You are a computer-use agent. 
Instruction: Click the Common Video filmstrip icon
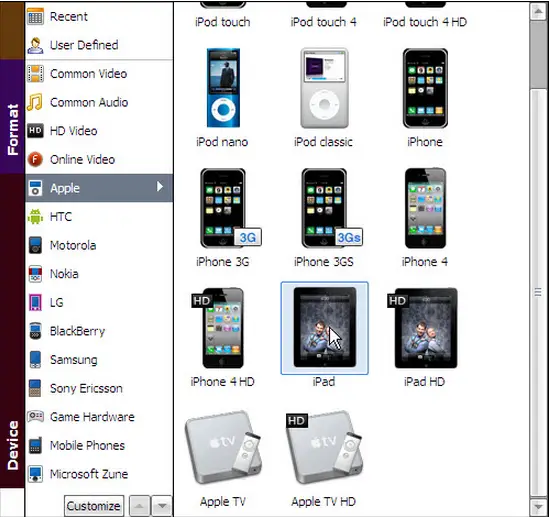[x=35, y=74]
